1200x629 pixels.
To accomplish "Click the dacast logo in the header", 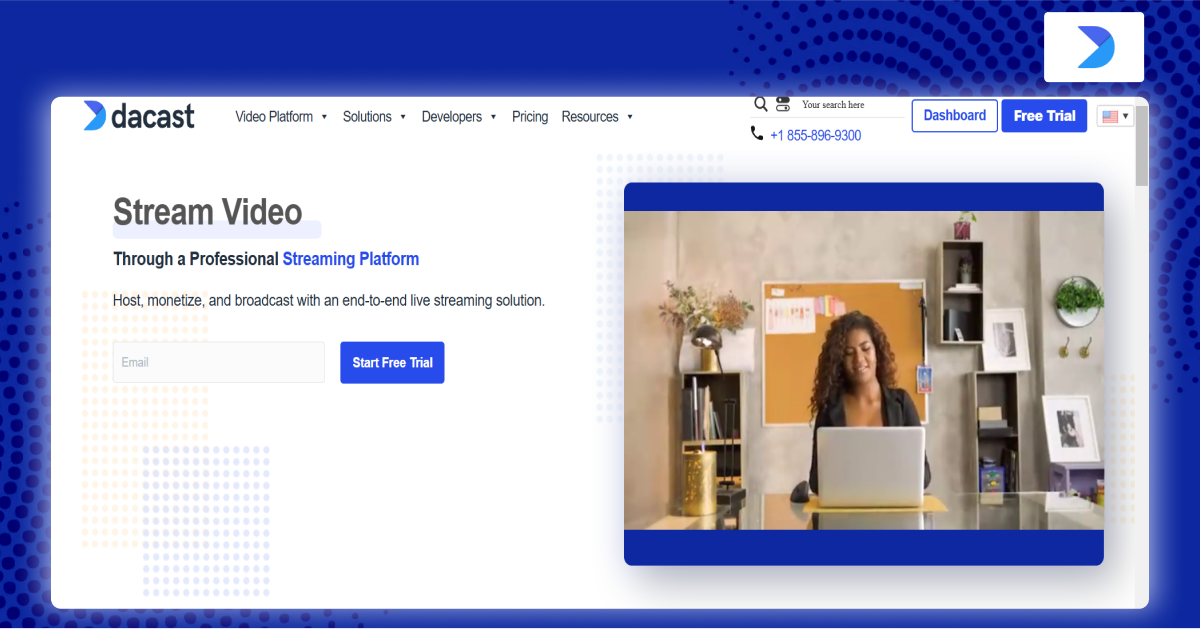I will 139,116.
